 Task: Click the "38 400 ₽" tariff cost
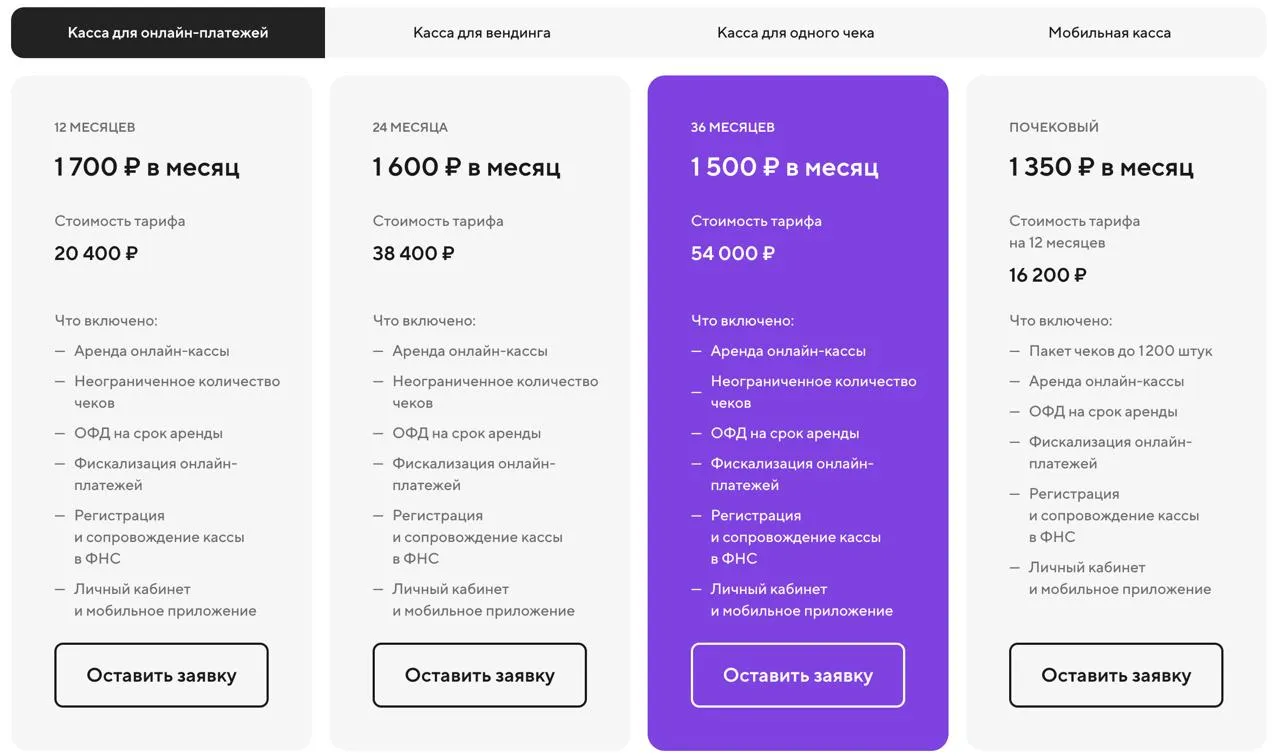click(x=413, y=253)
